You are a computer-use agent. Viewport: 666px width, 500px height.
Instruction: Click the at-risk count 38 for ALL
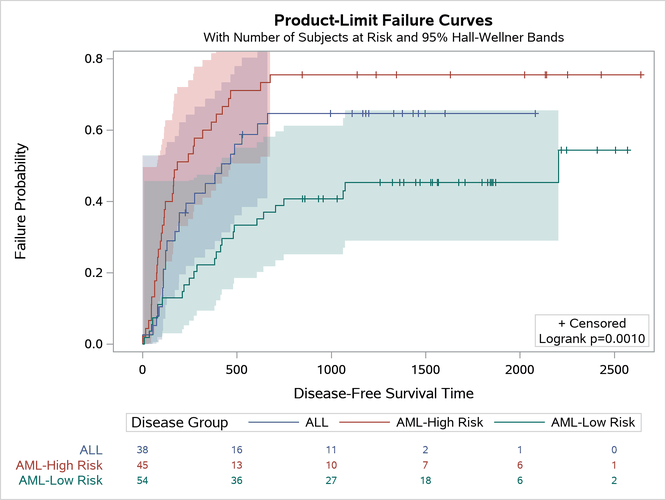pos(143,450)
